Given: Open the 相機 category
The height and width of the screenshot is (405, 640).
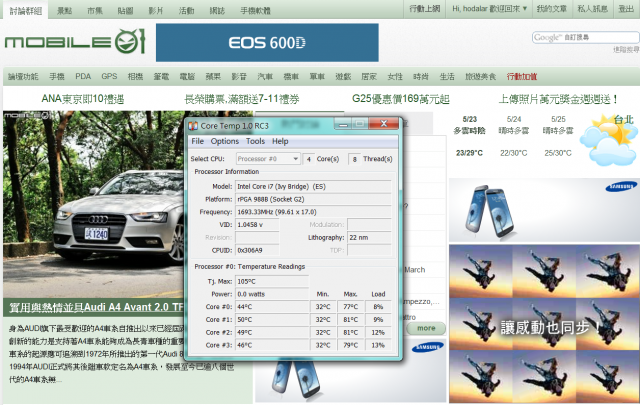Looking at the screenshot, I should click(135, 76).
